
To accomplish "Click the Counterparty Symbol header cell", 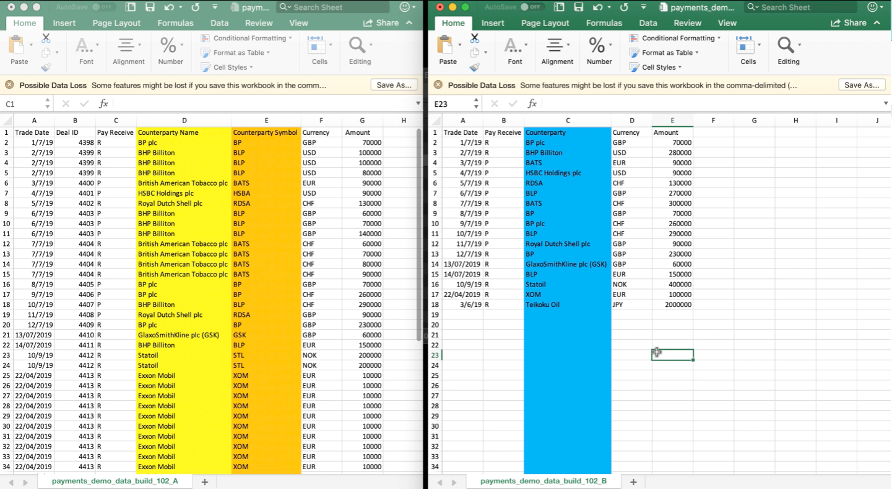I will (266, 132).
